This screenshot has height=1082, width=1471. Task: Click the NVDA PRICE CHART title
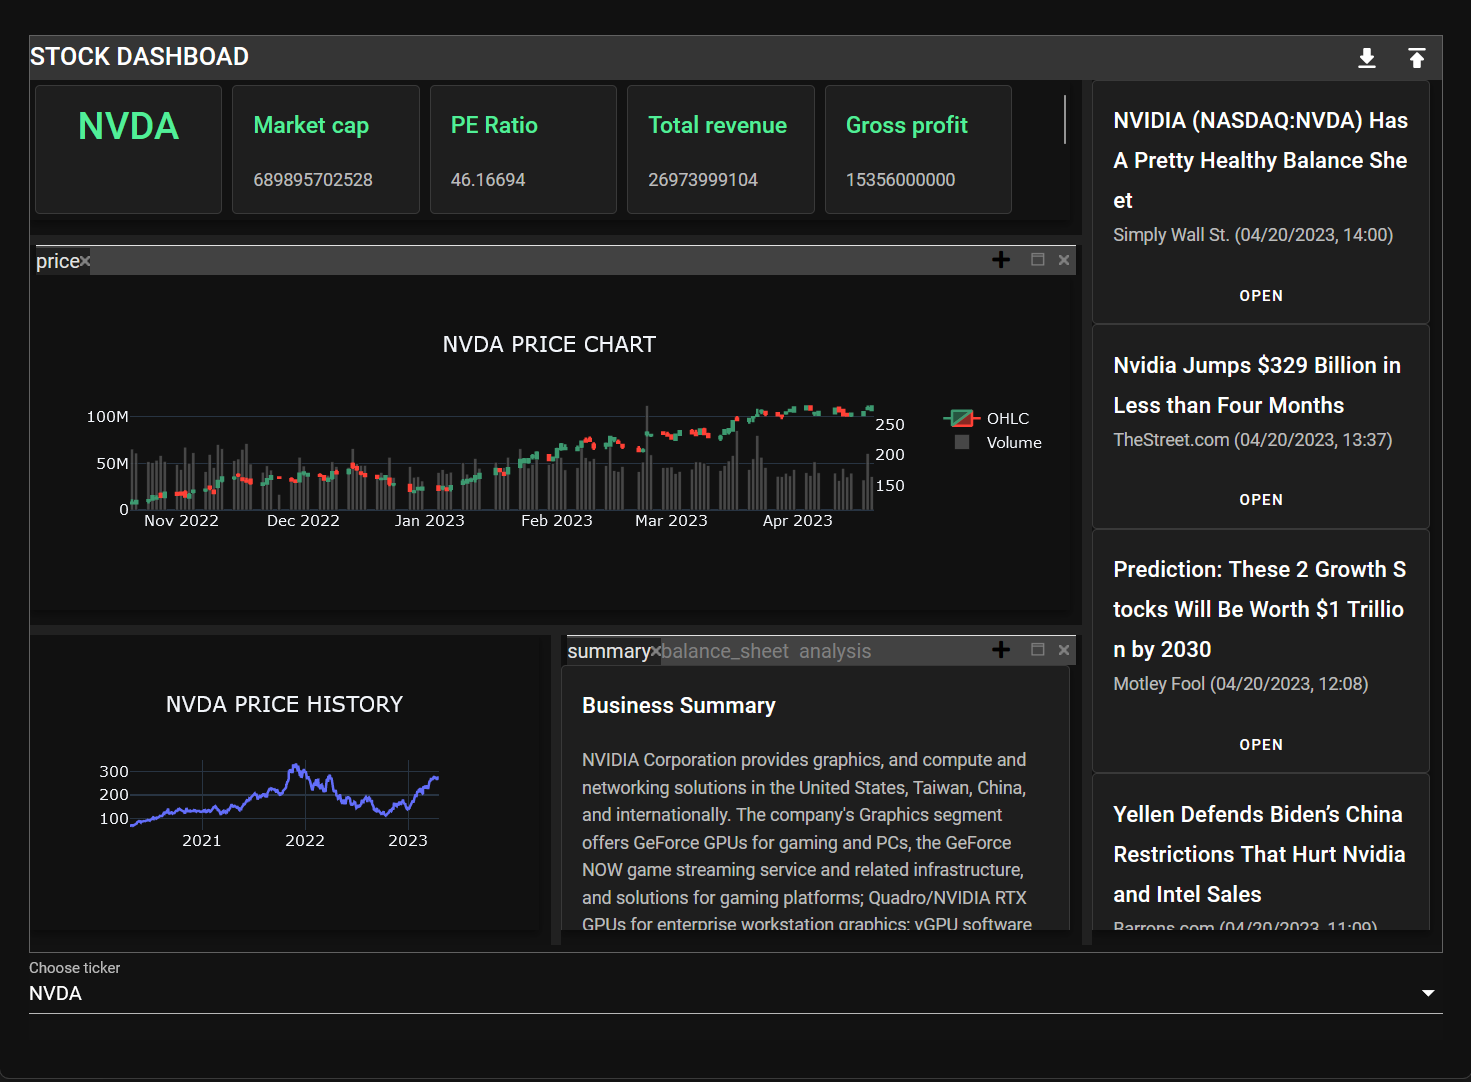(x=549, y=344)
